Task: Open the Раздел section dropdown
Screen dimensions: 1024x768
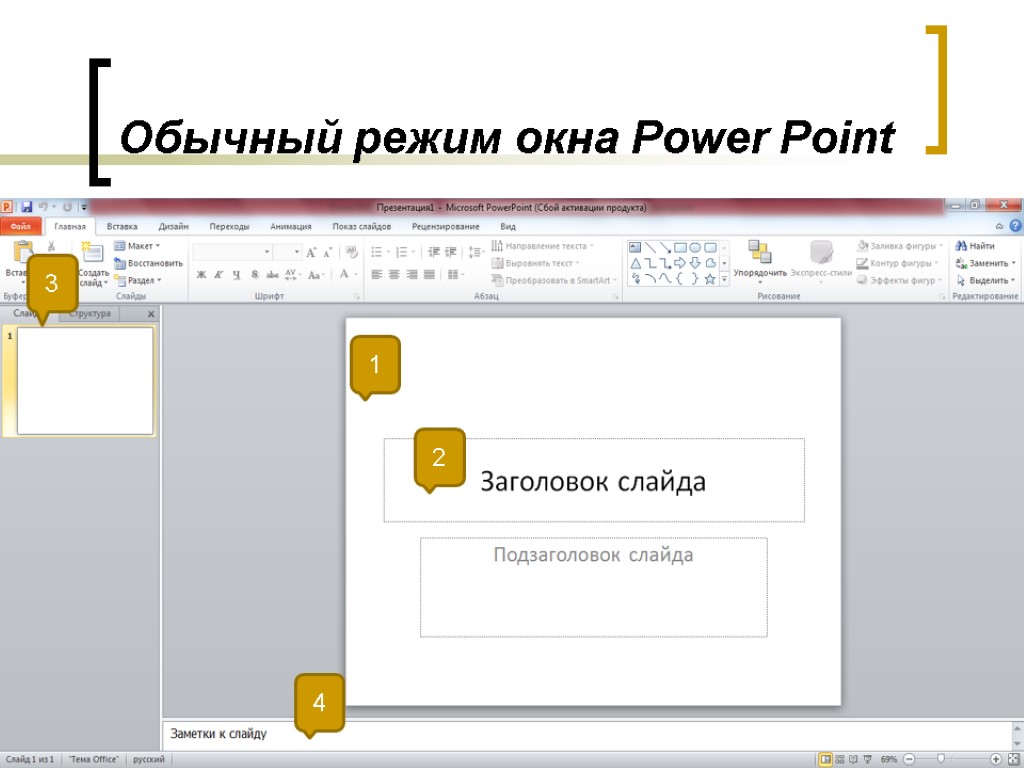Action: coord(138,281)
